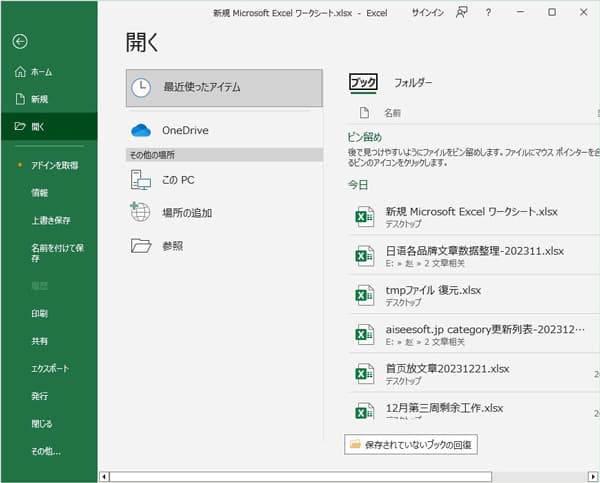Click the 参照 folder icon
The height and width of the screenshot is (483, 600).
point(141,246)
